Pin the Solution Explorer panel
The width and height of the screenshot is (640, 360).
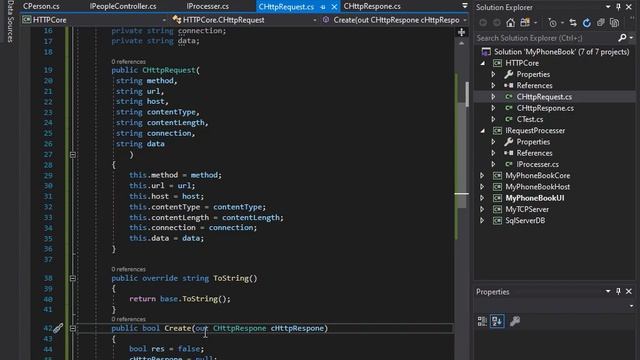tap(618, 7)
